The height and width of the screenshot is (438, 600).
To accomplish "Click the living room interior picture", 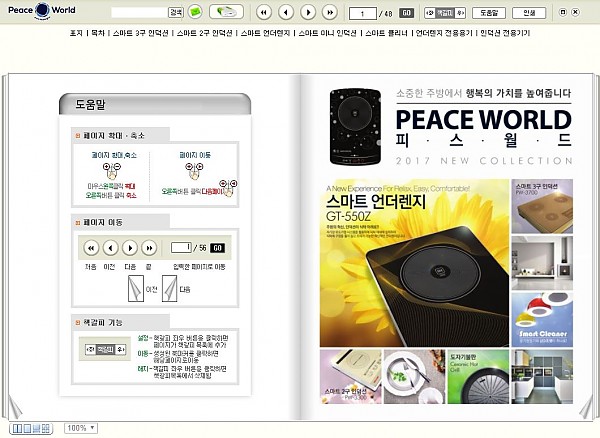I will pyautogui.click(x=542, y=263).
